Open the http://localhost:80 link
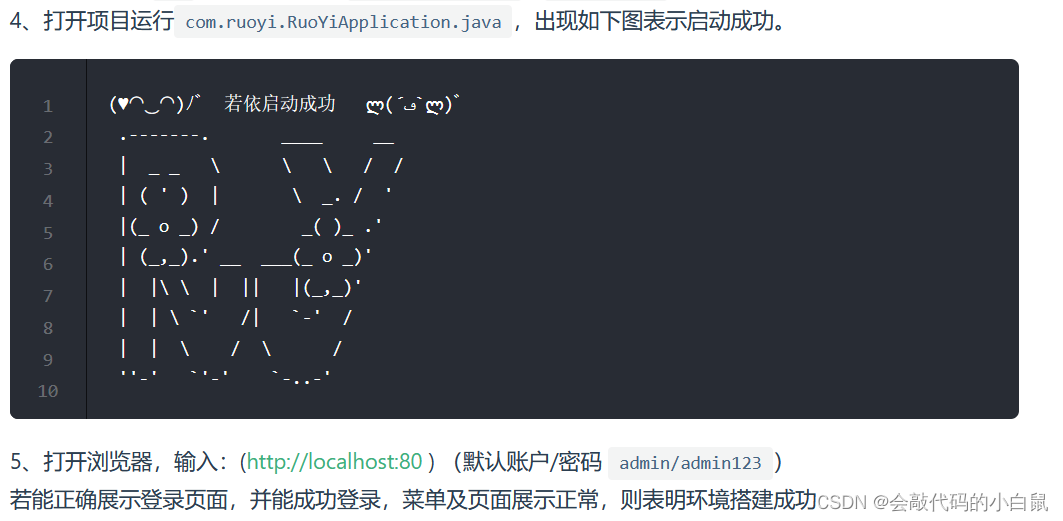Image resolution: width=1063 pixels, height=521 pixels. 335,462
